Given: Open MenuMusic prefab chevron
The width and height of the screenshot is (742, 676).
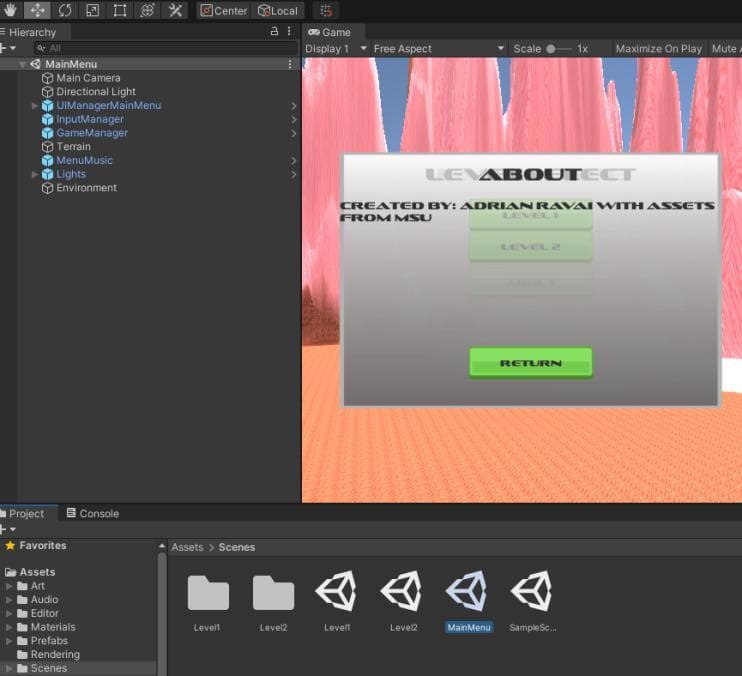Looking at the screenshot, I should (293, 160).
